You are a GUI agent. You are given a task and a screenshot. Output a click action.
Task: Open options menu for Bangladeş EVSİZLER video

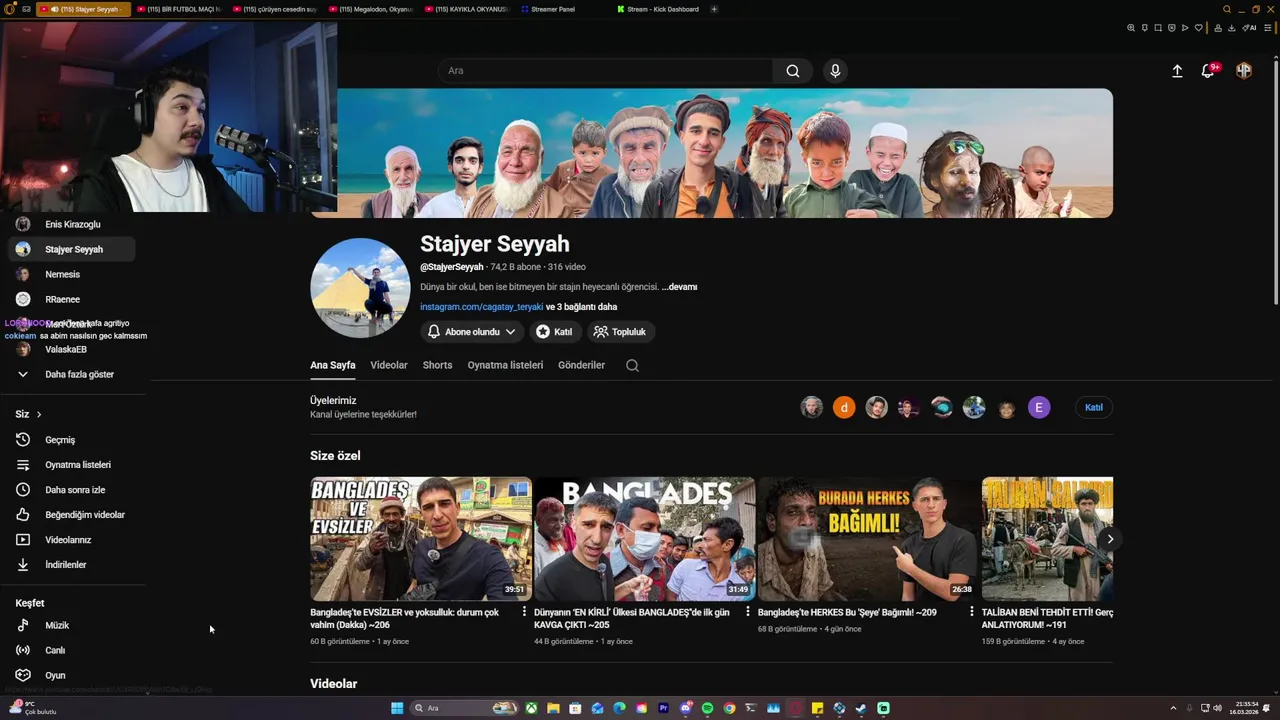click(x=524, y=612)
